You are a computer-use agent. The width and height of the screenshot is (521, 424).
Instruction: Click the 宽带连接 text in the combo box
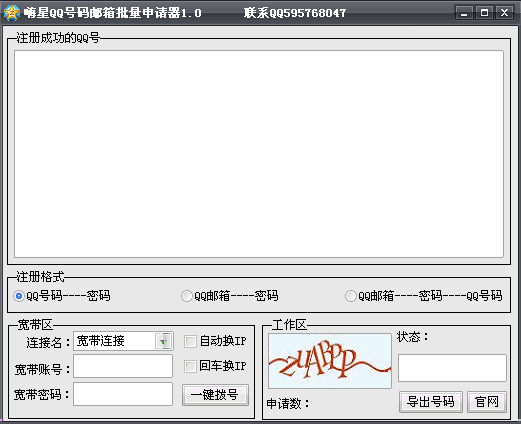coord(101,341)
